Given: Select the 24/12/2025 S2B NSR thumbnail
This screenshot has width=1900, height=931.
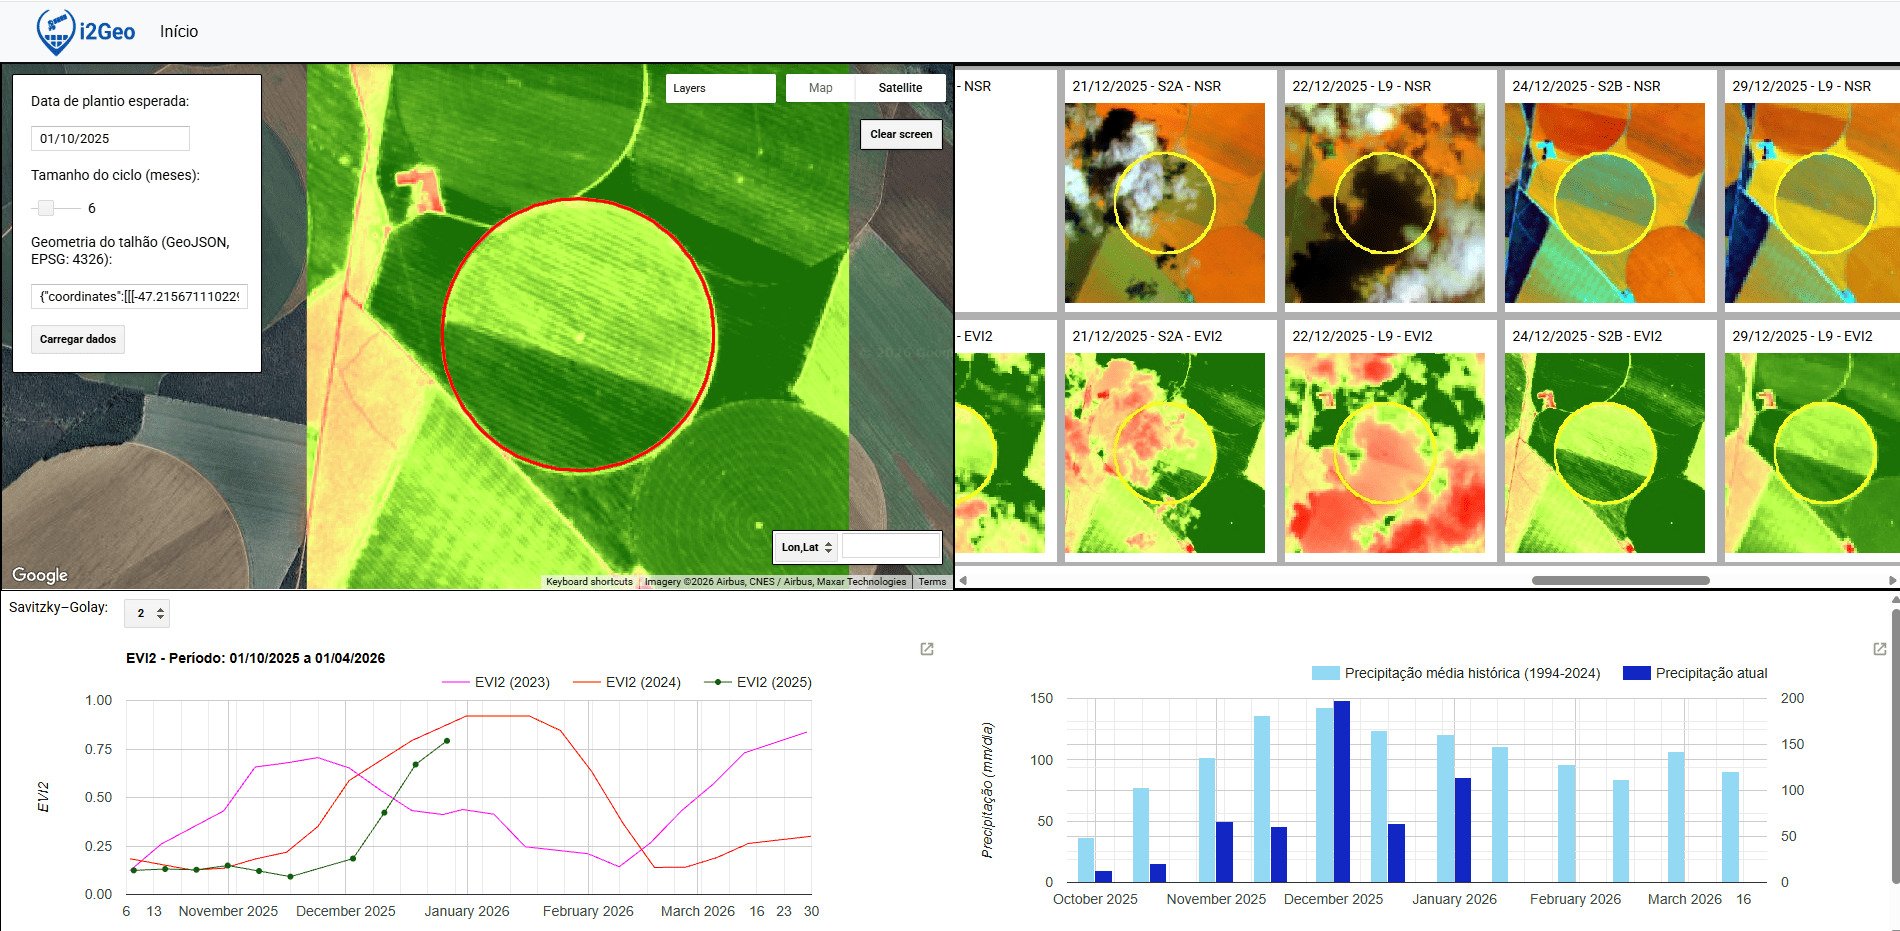Looking at the screenshot, I should [x=1604, y=203].
